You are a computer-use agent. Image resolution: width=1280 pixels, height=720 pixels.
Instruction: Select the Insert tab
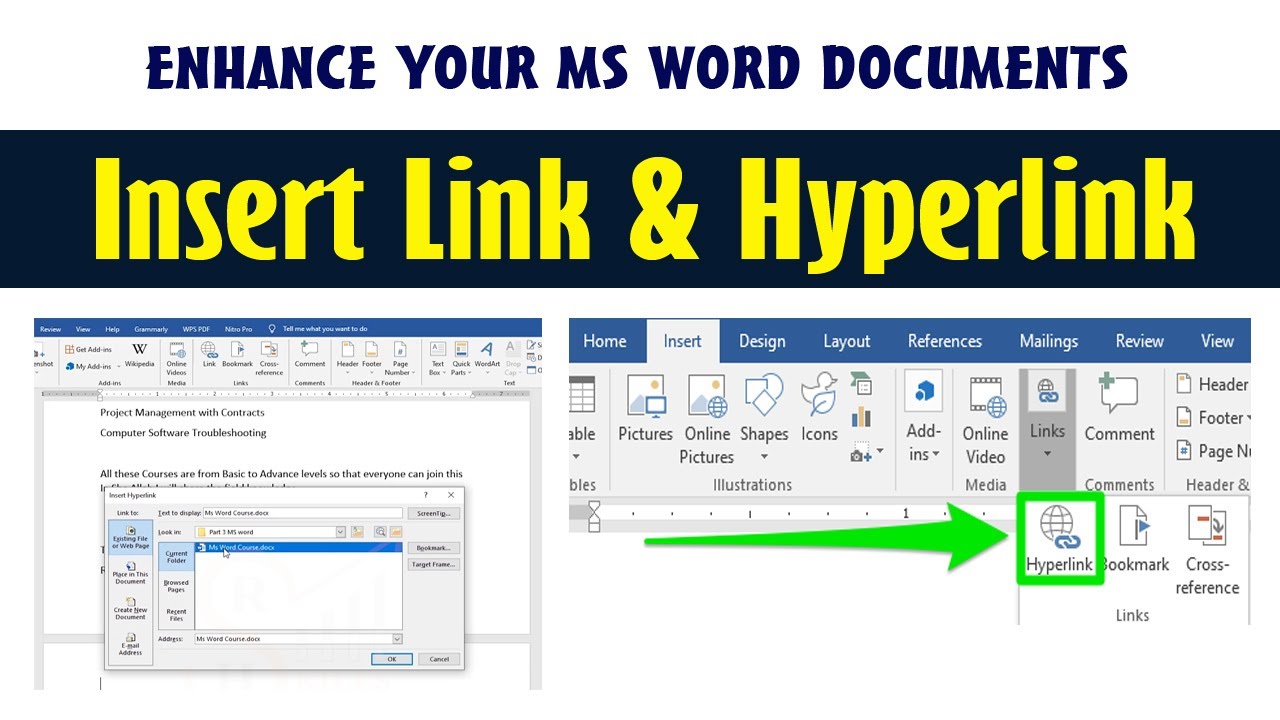coord(682,341)
